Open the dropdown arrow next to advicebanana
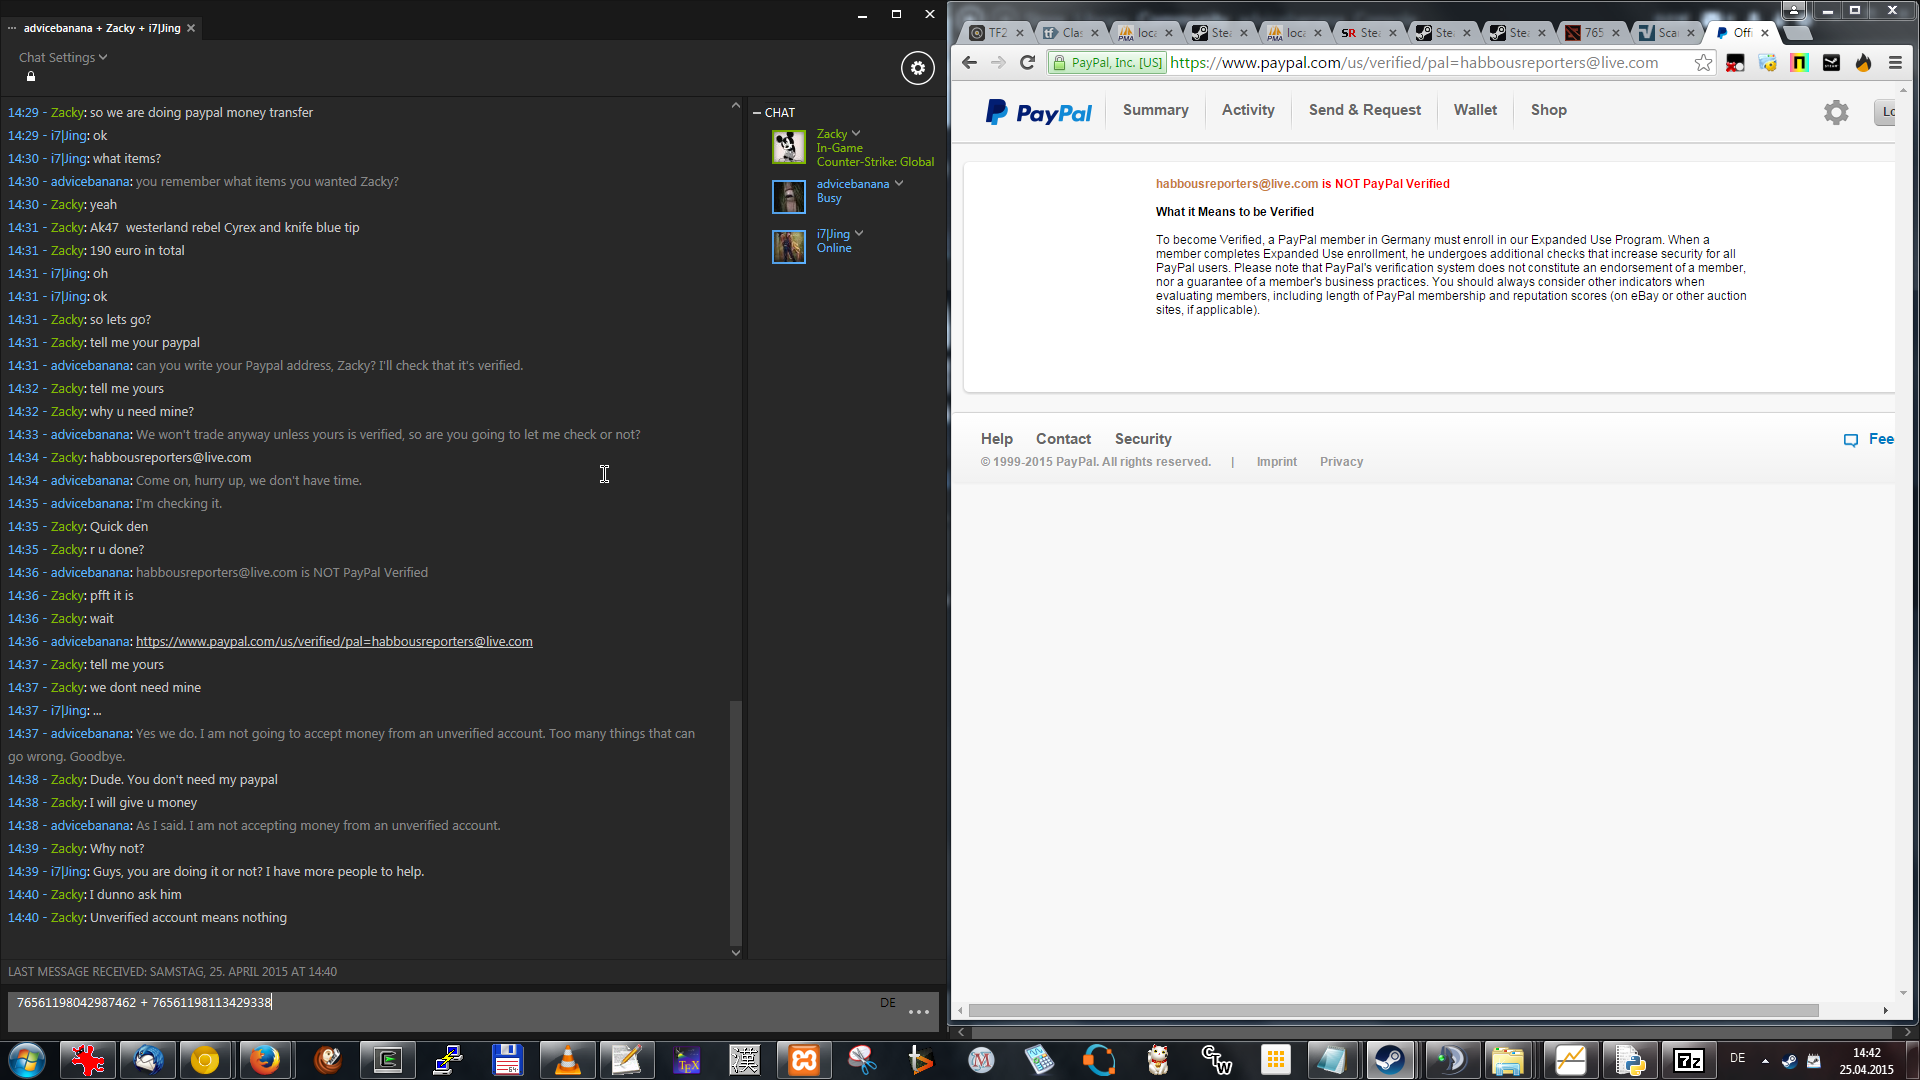 [899, 184]
